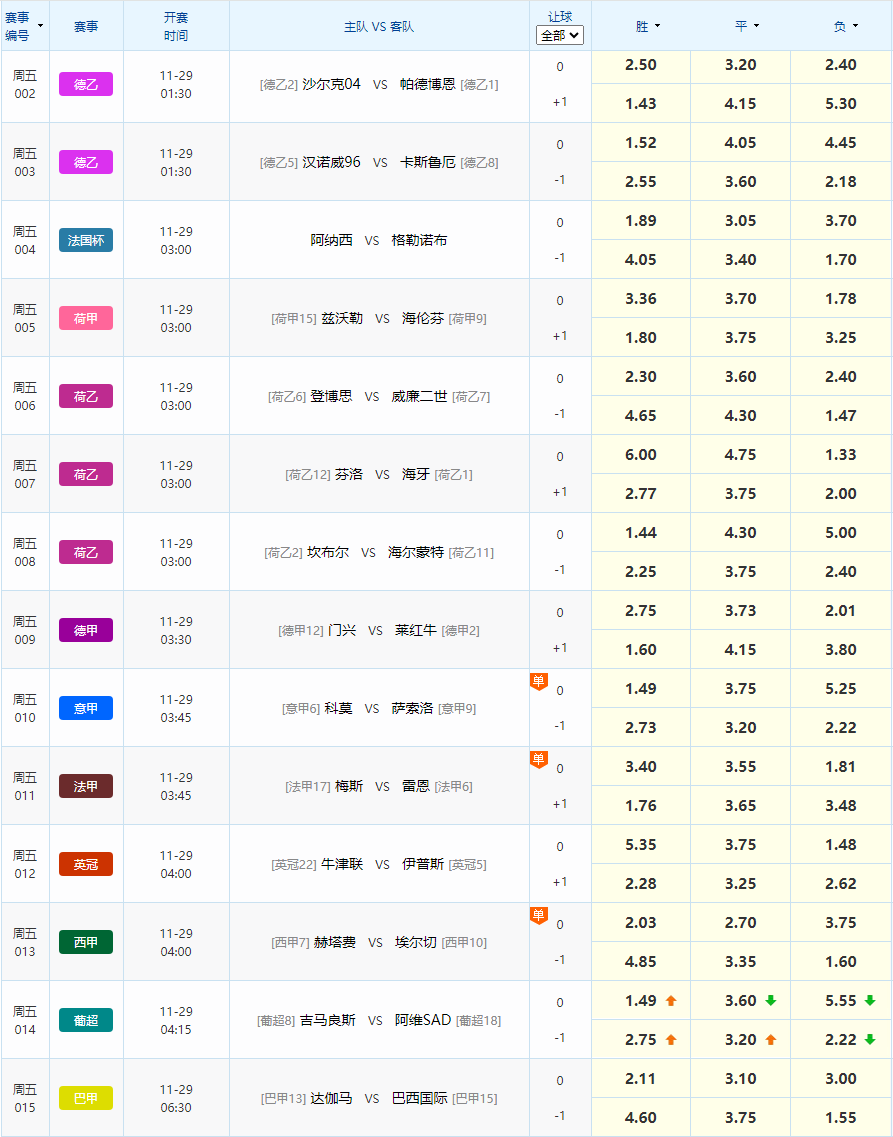Open team 威廉二世
The image size is (893, 1137).
[x=419, y=396]
